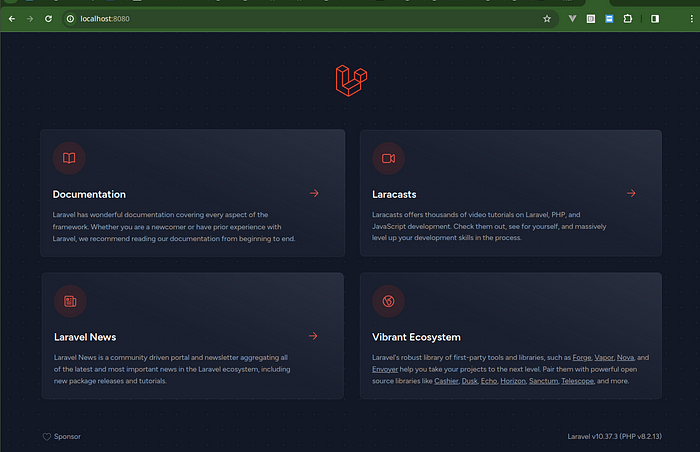The height and width of the screenshot is (452, 700).
Task: Open the Chrome three-dot menu
Action: tap(692, 19)
